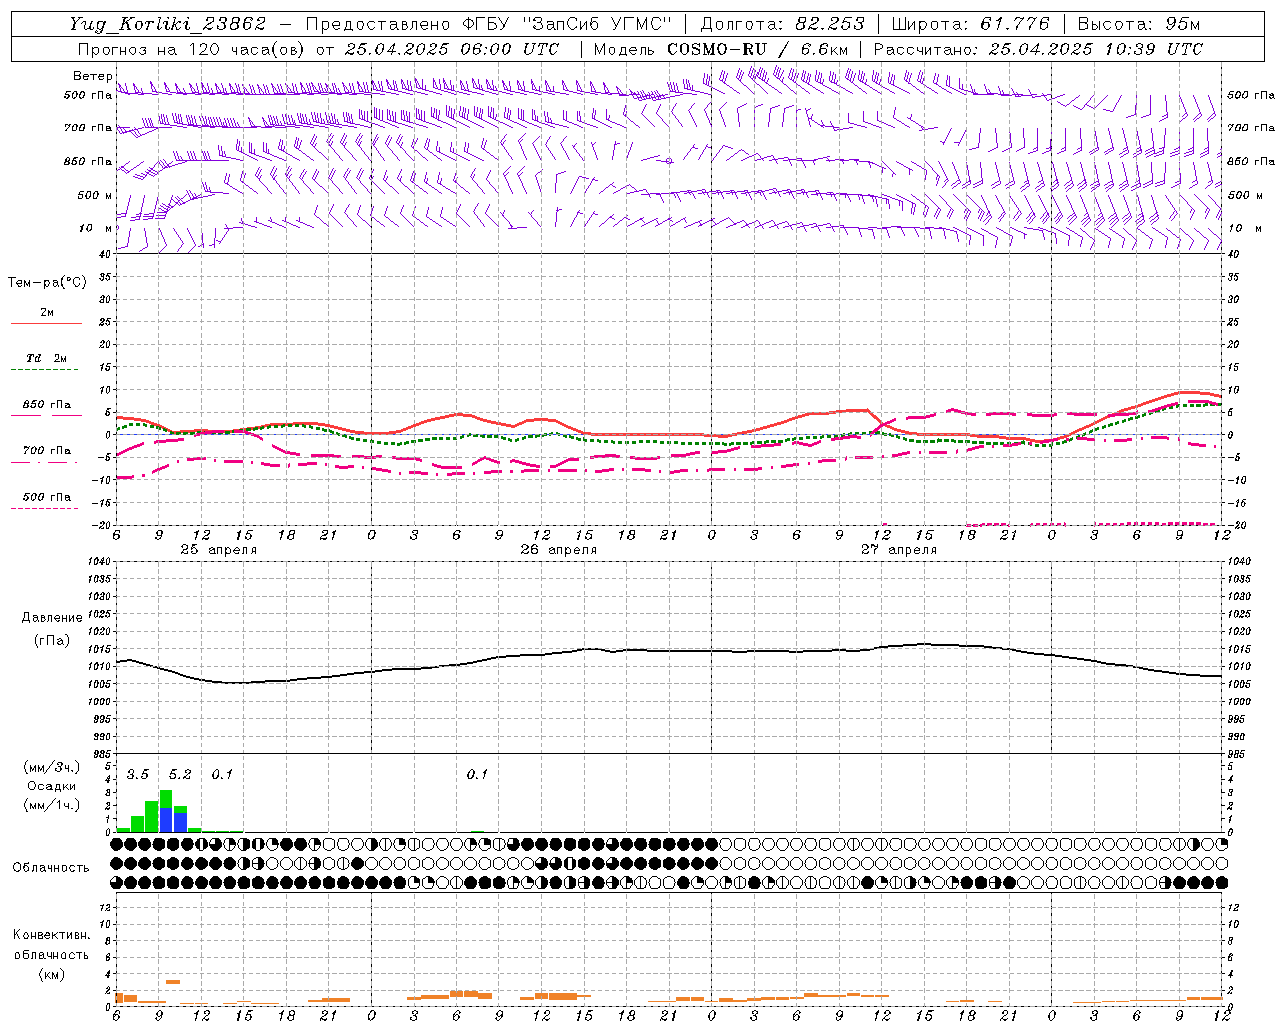Click the 5.2 precipitation total value
Image resolution: width=1280 pixels, height=1024 pixels.
pos(180,774)
